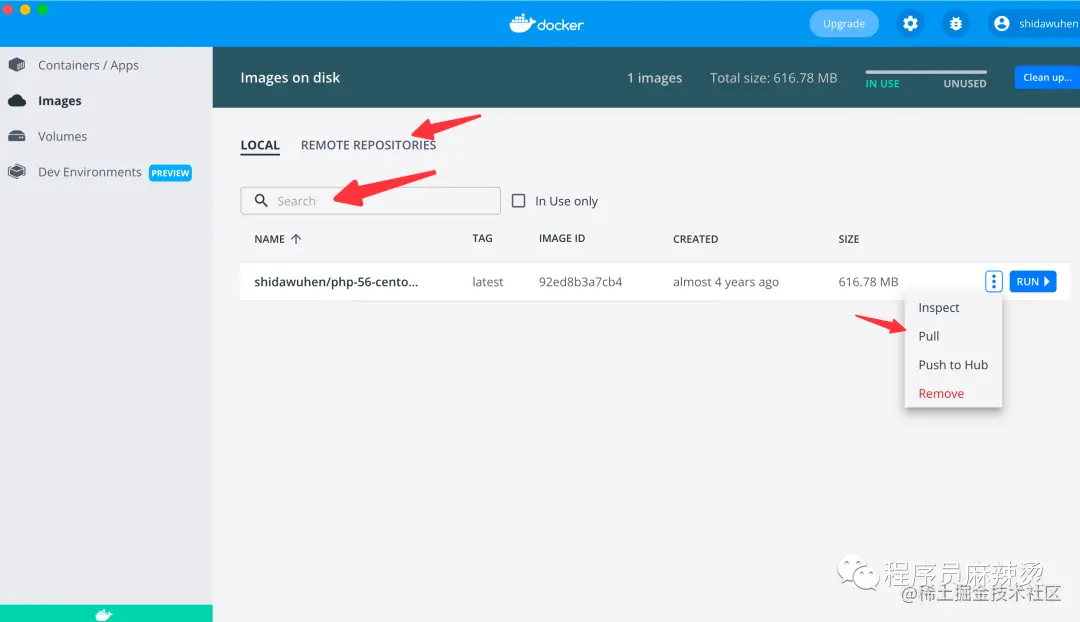Enable the In Use only checkbox

click(519, 200)
